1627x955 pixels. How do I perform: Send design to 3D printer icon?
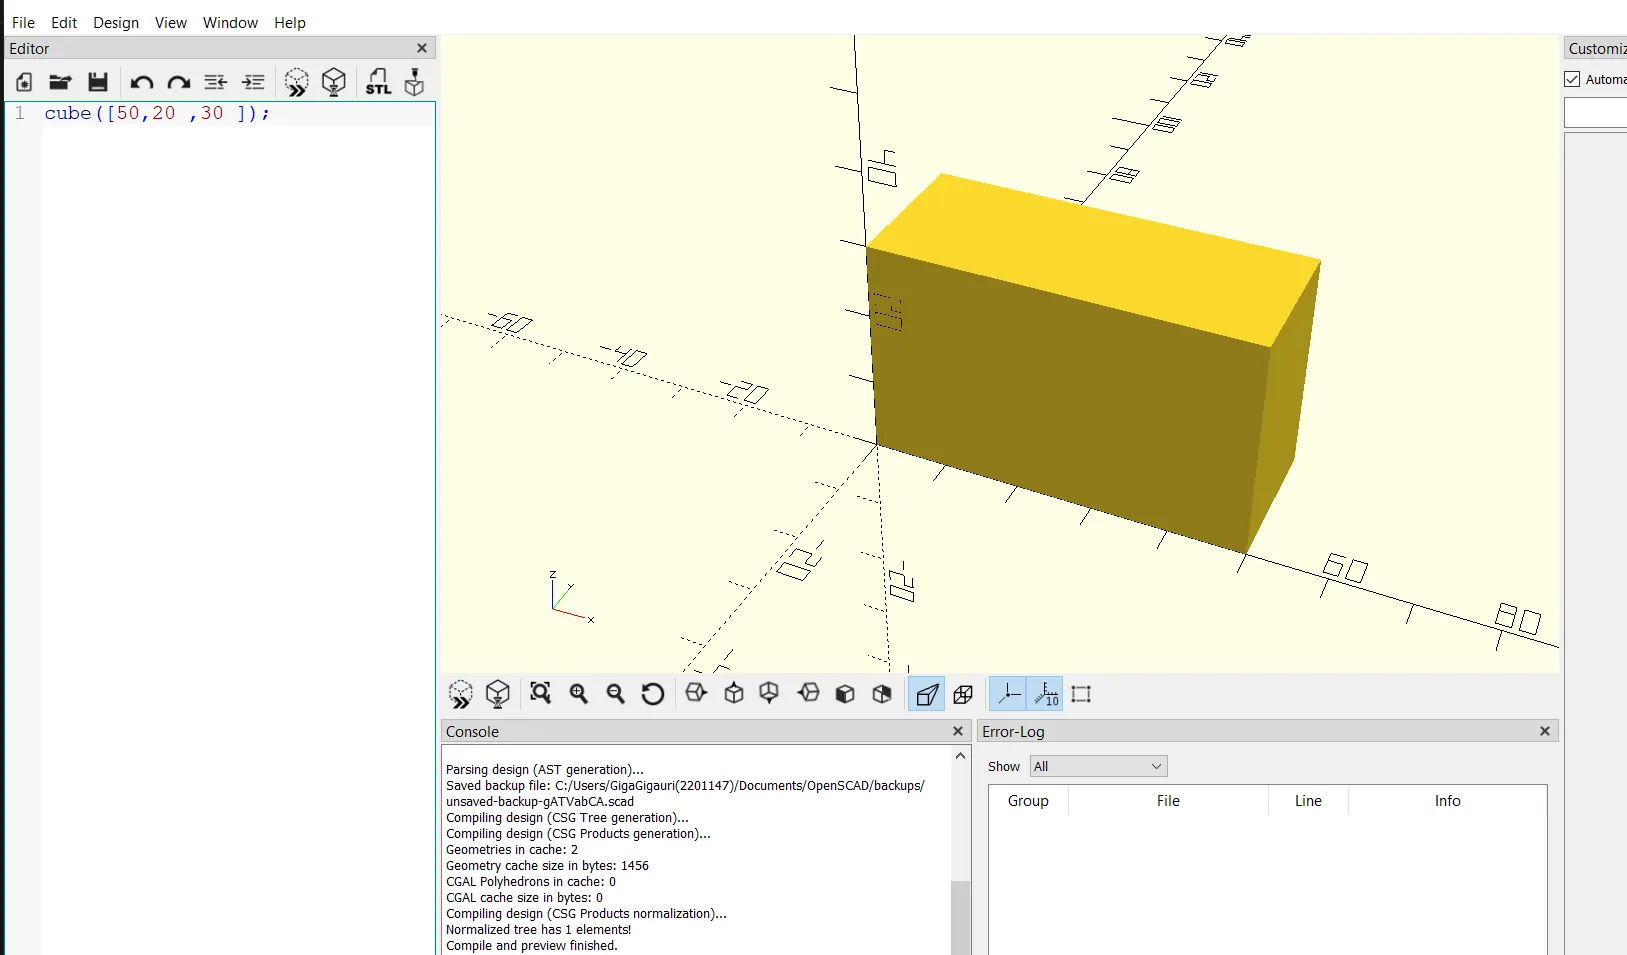point(414,83)
